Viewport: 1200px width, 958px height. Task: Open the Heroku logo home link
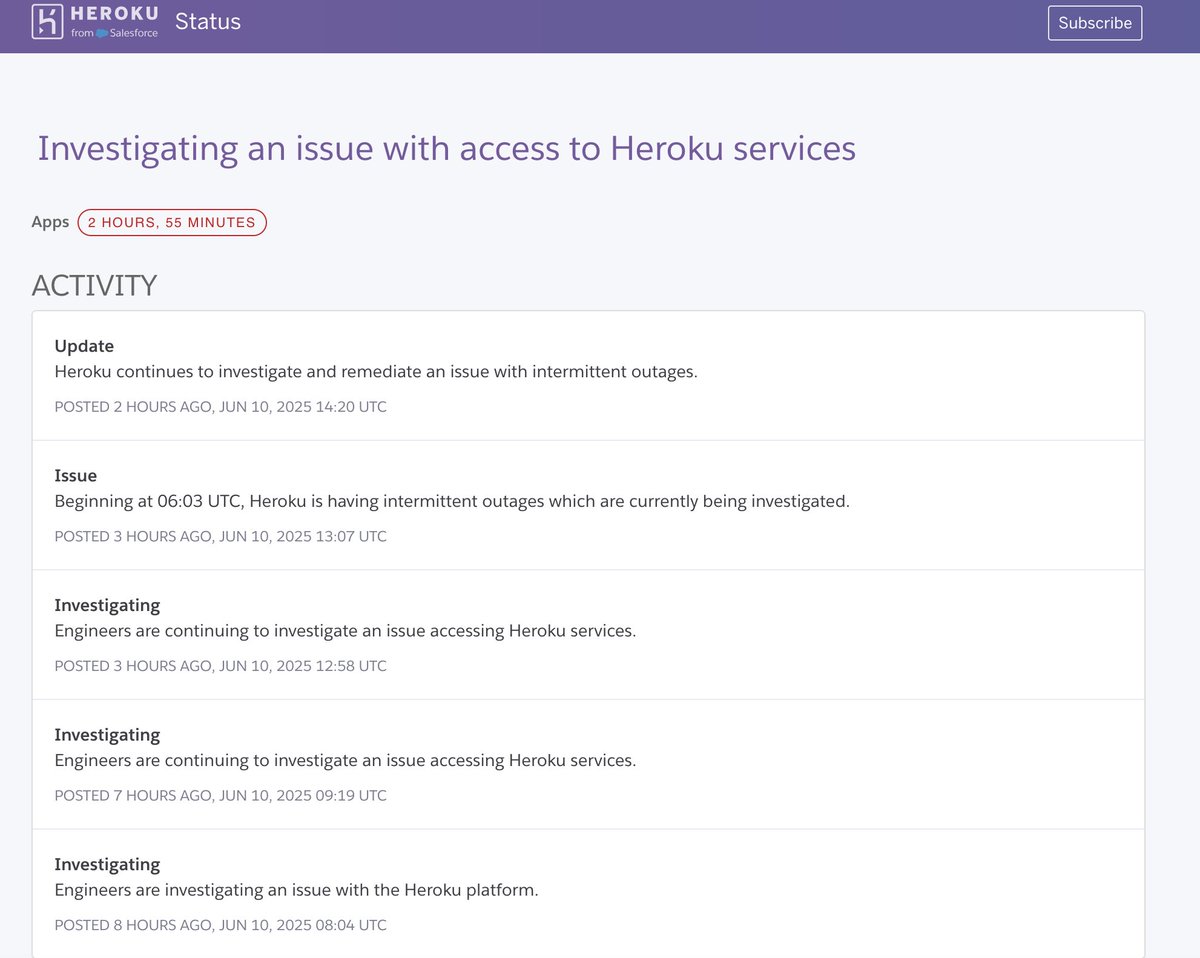pos(95,22)
